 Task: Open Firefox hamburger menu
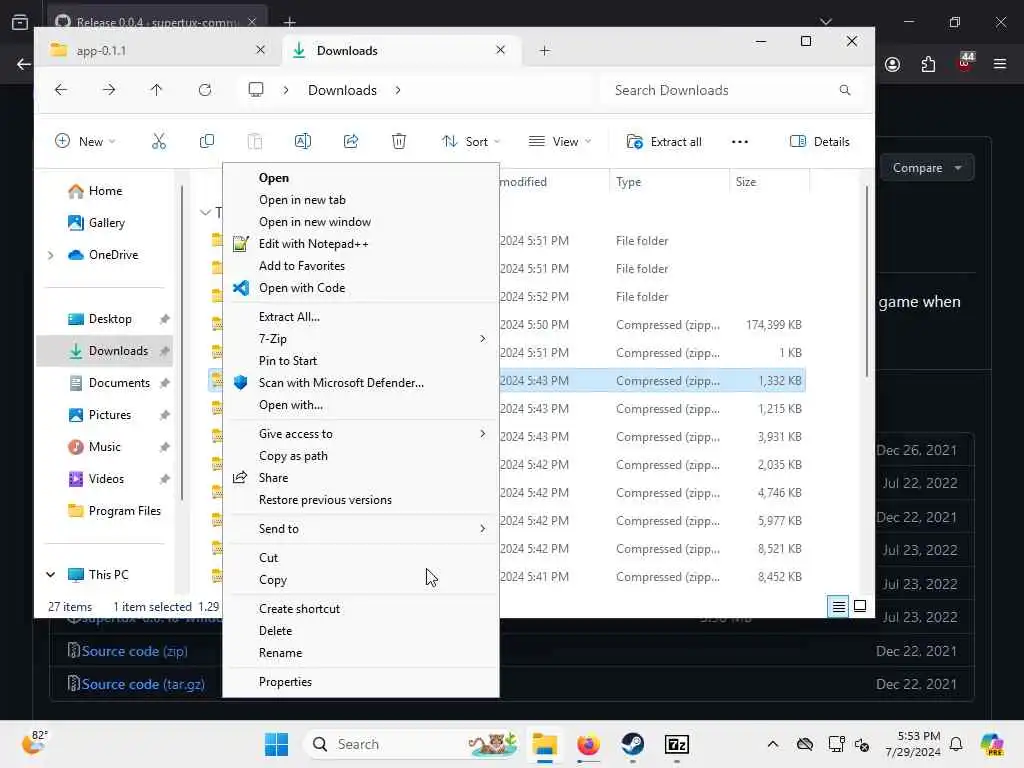[1000, 64]
